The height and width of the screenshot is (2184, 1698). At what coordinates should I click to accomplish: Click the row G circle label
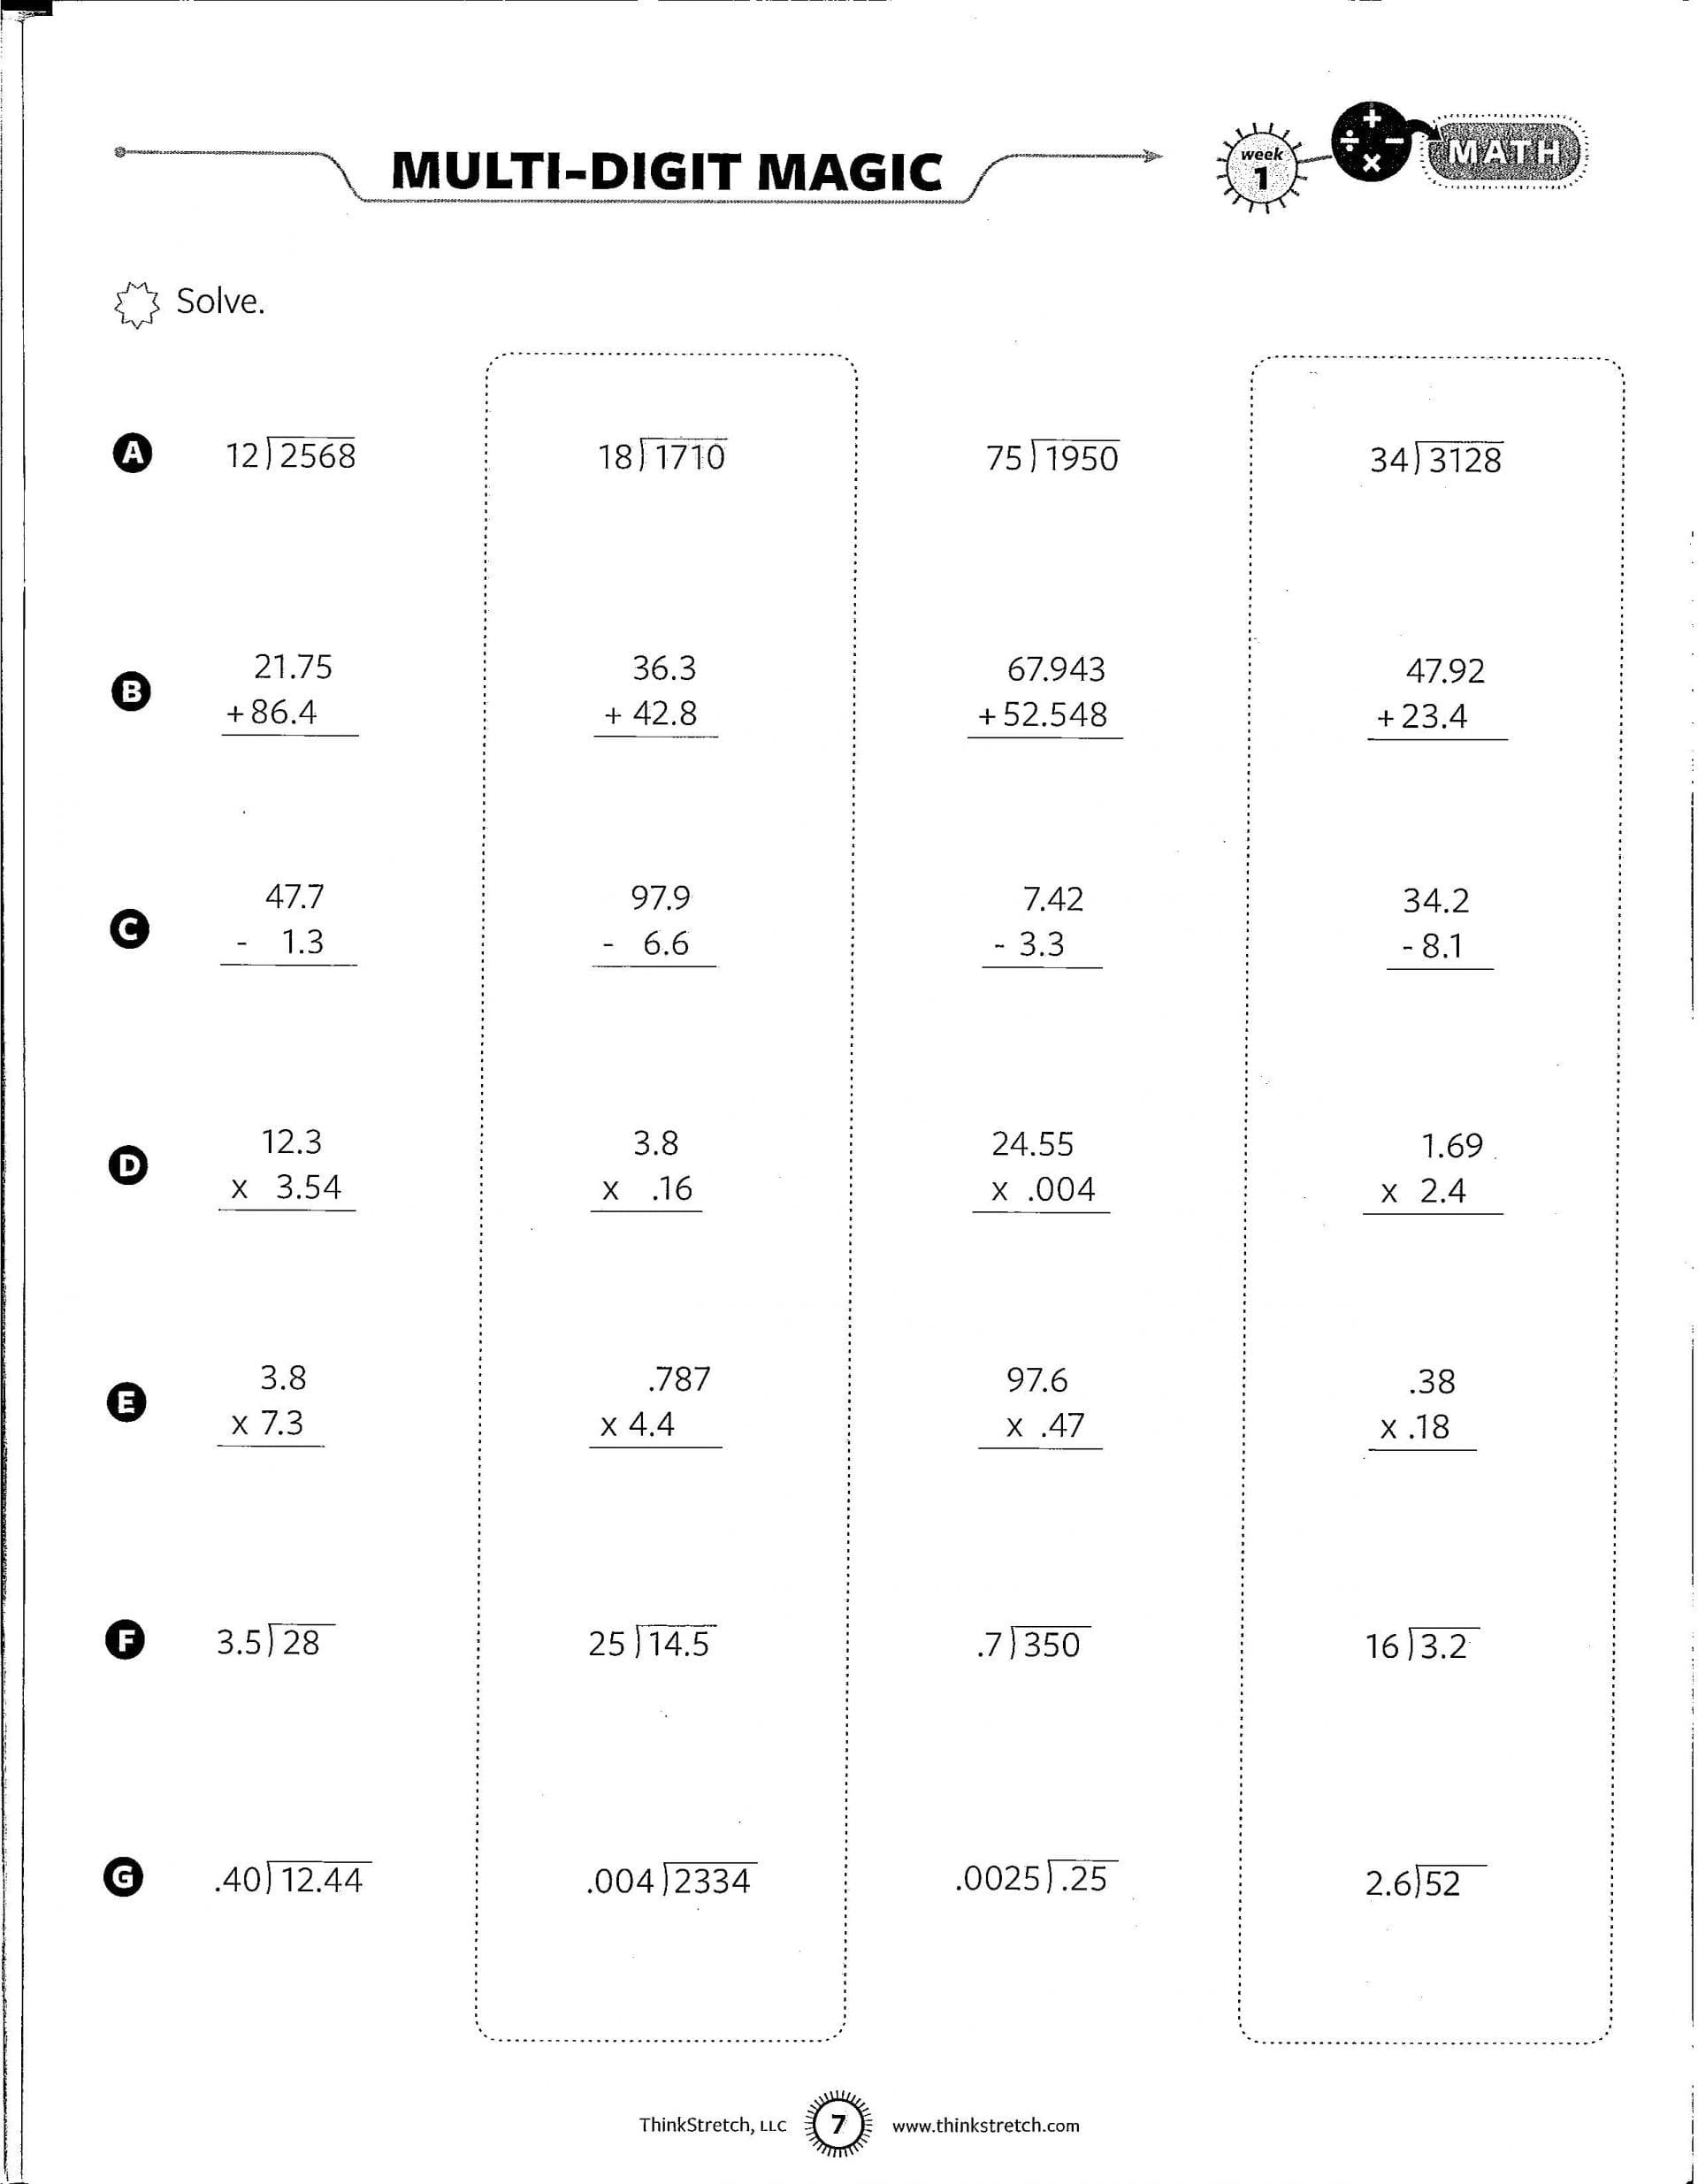pos(124,1877)
